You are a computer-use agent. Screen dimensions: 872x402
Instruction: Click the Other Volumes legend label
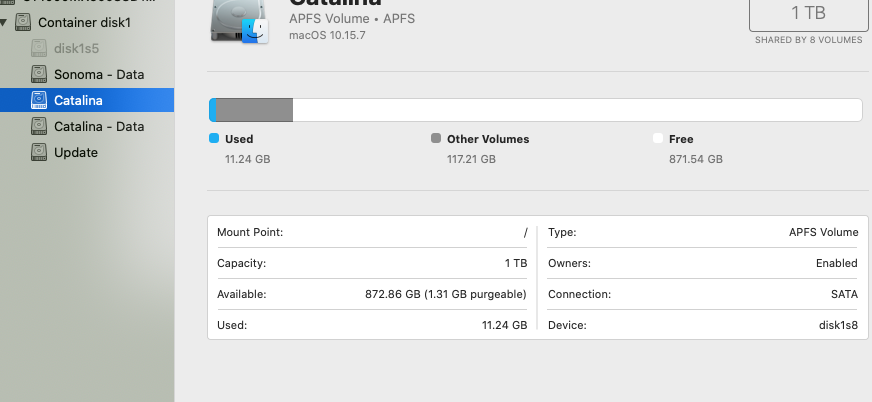tap(488, 139)
